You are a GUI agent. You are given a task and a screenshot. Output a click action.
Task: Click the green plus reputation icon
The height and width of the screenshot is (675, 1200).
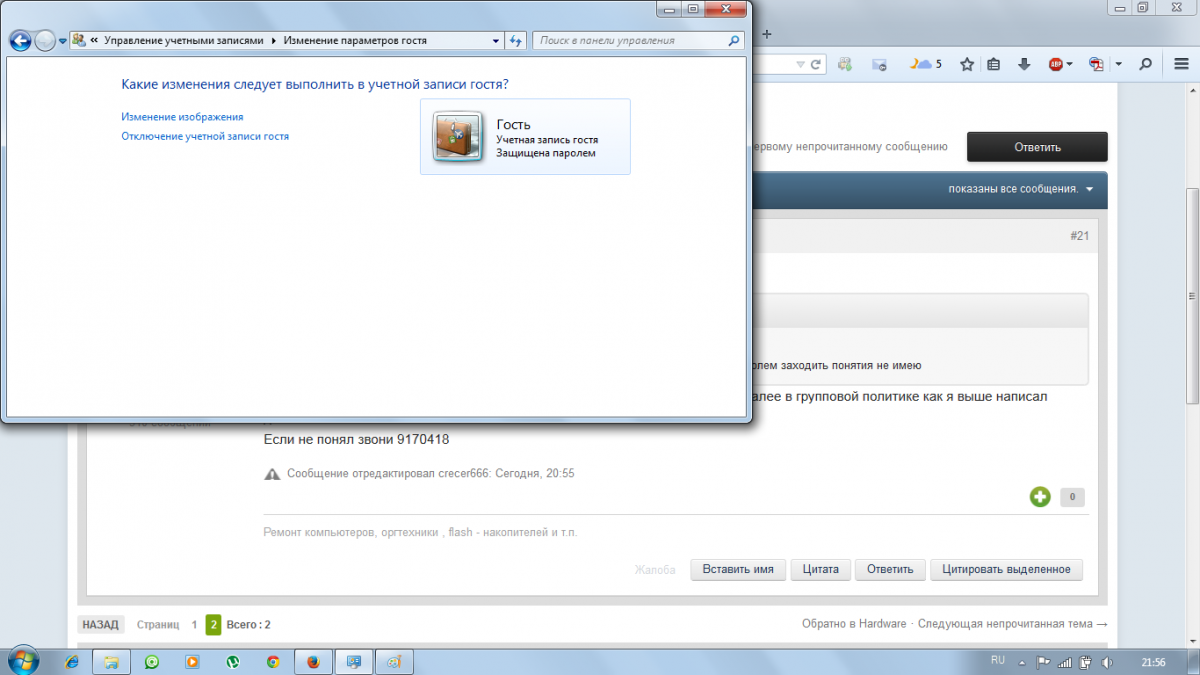coord(1040,497)
